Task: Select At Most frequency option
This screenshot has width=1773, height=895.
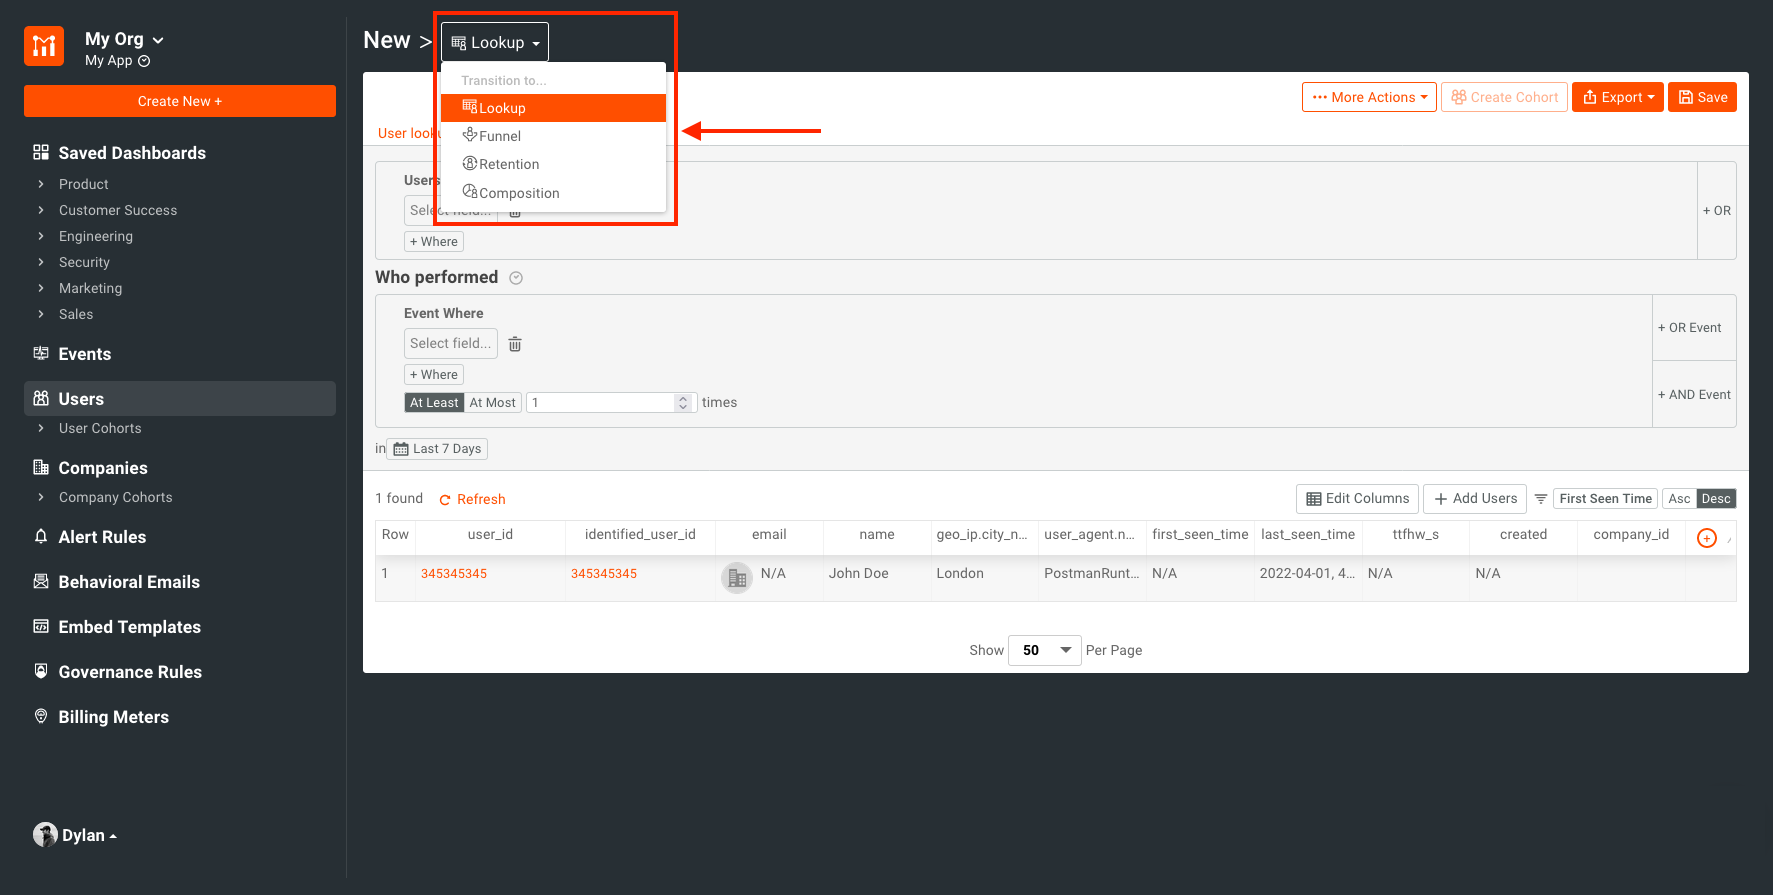Action: 493,402
